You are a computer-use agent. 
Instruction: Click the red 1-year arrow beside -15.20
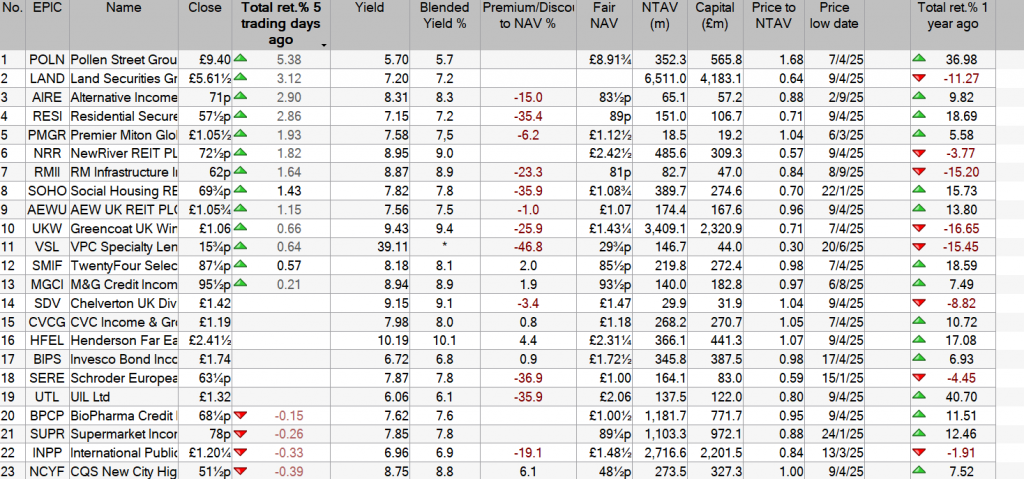(920, 172)
